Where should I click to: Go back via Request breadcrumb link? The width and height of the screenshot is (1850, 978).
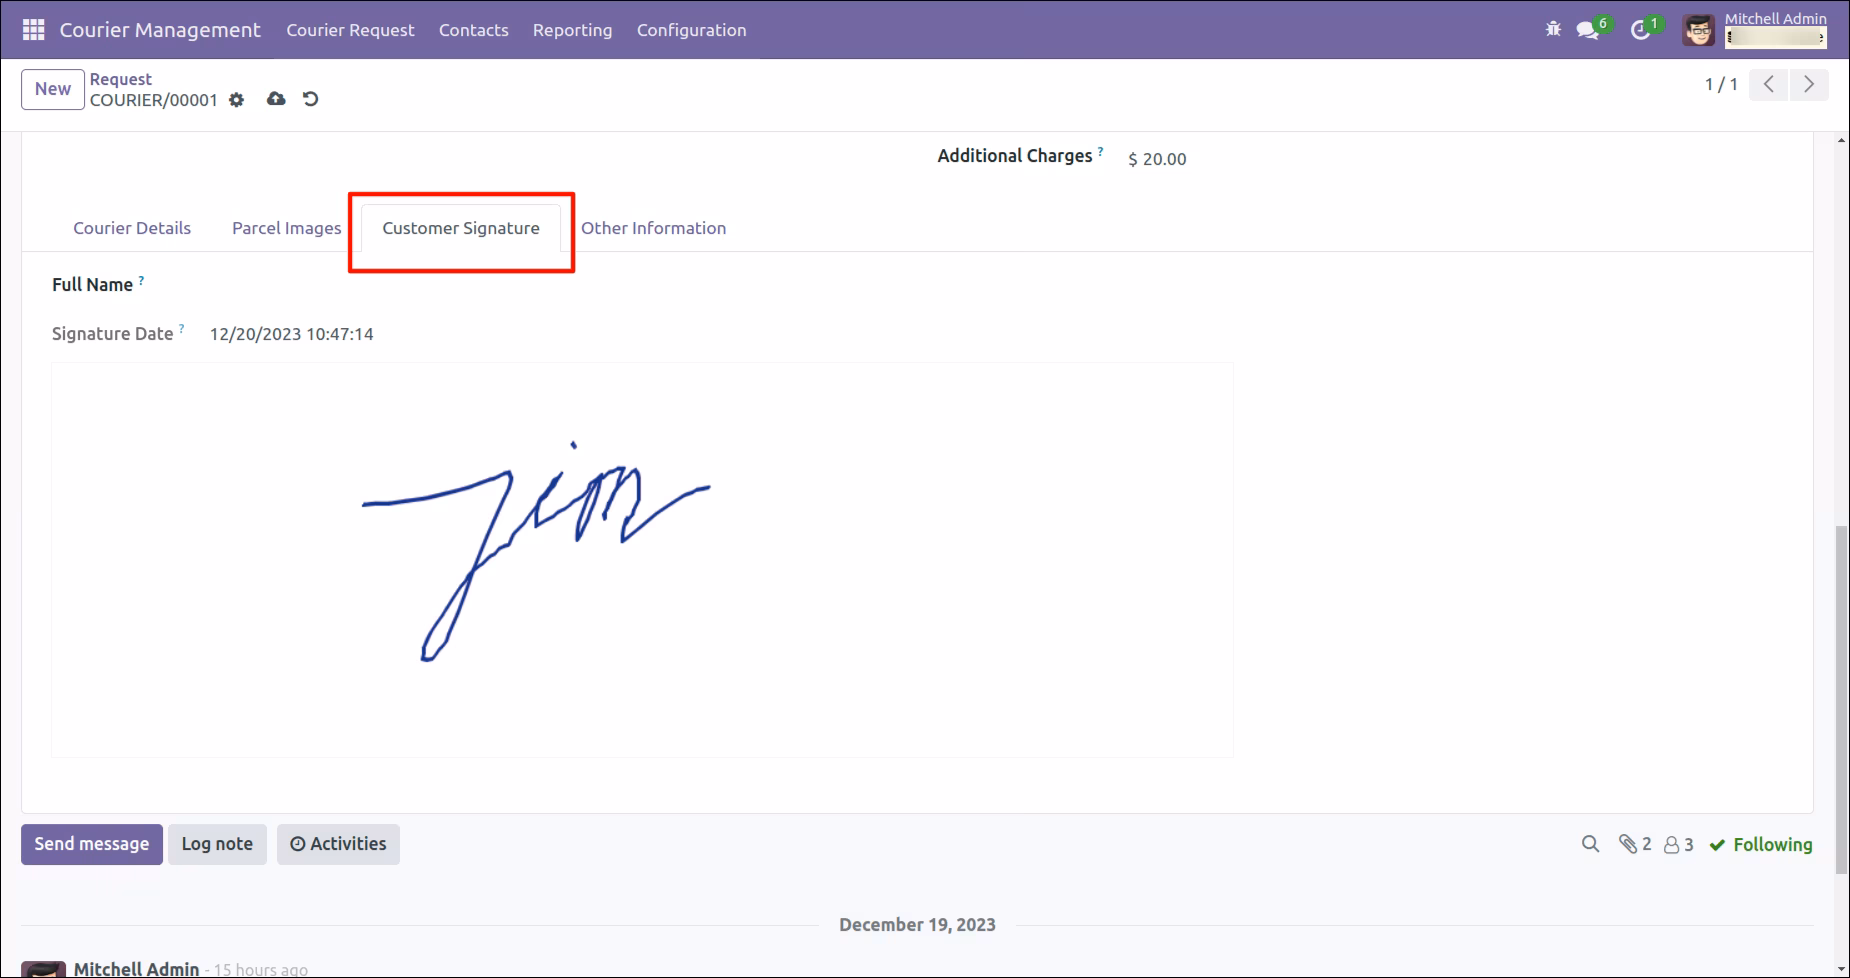tap(121, 79)
